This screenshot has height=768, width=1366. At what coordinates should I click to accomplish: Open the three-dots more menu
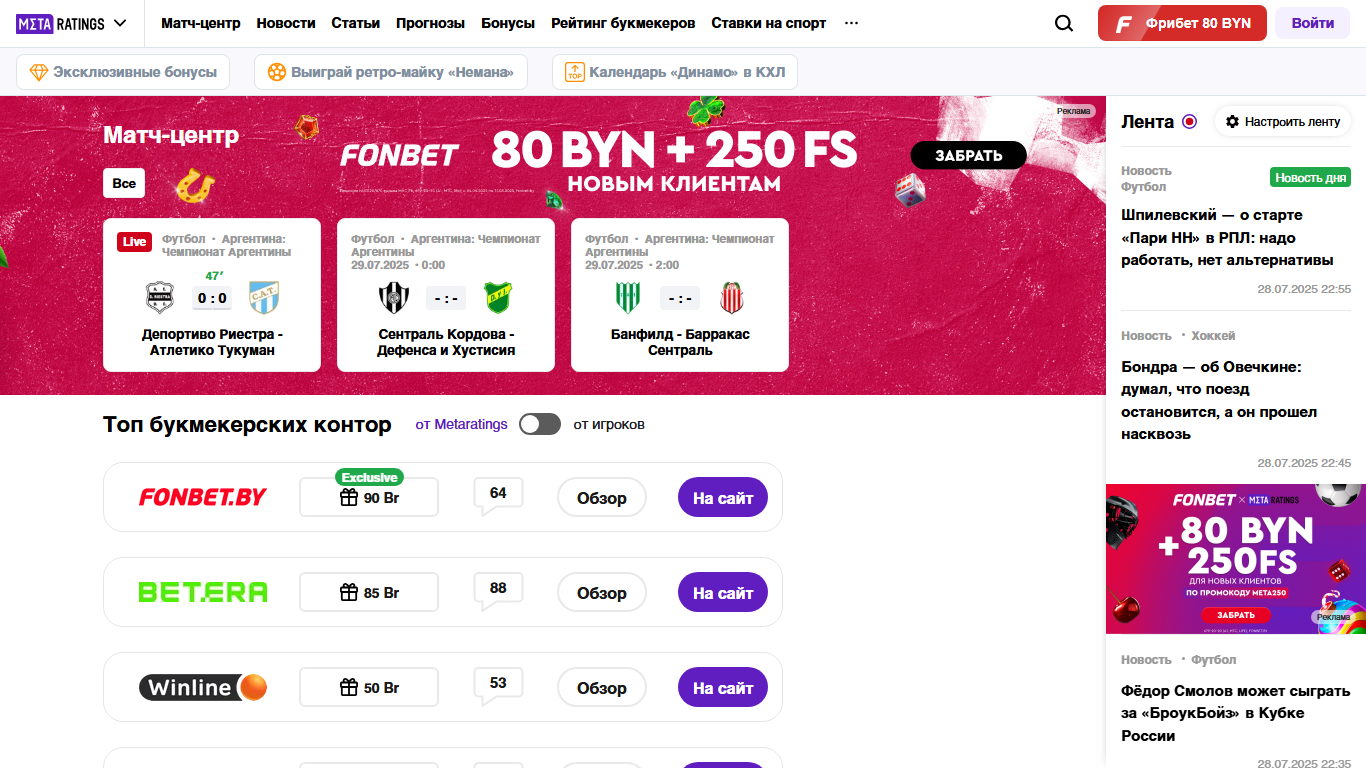851,23
